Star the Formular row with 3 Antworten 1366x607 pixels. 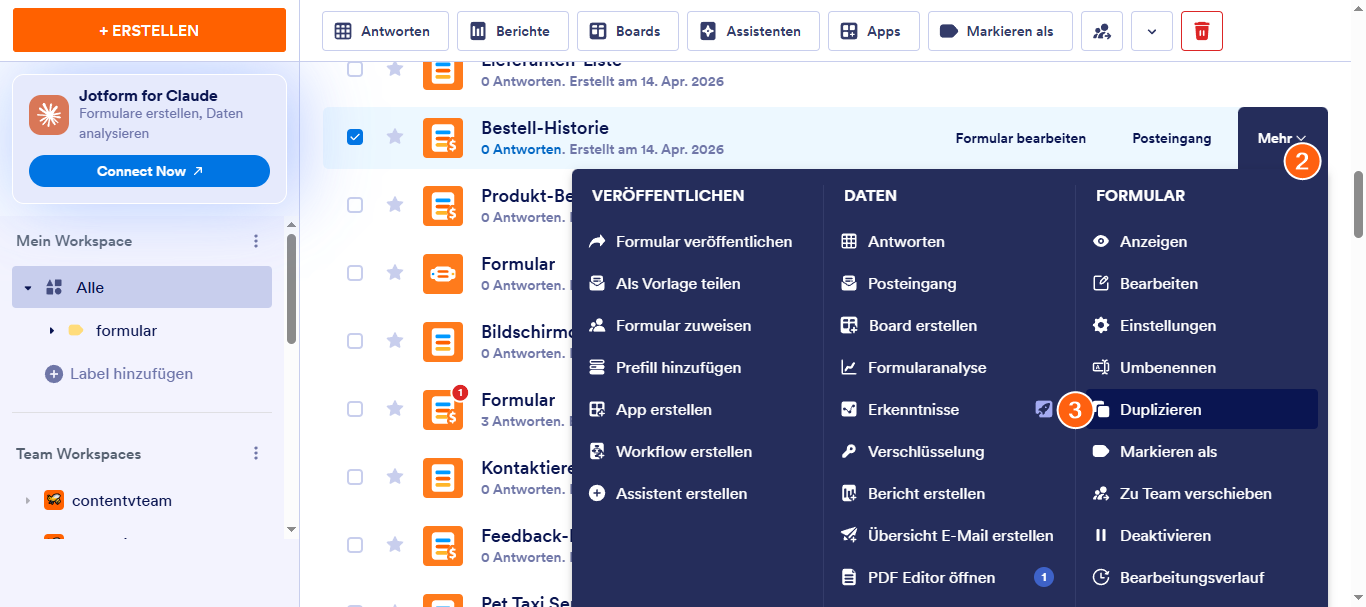[395, 409]
